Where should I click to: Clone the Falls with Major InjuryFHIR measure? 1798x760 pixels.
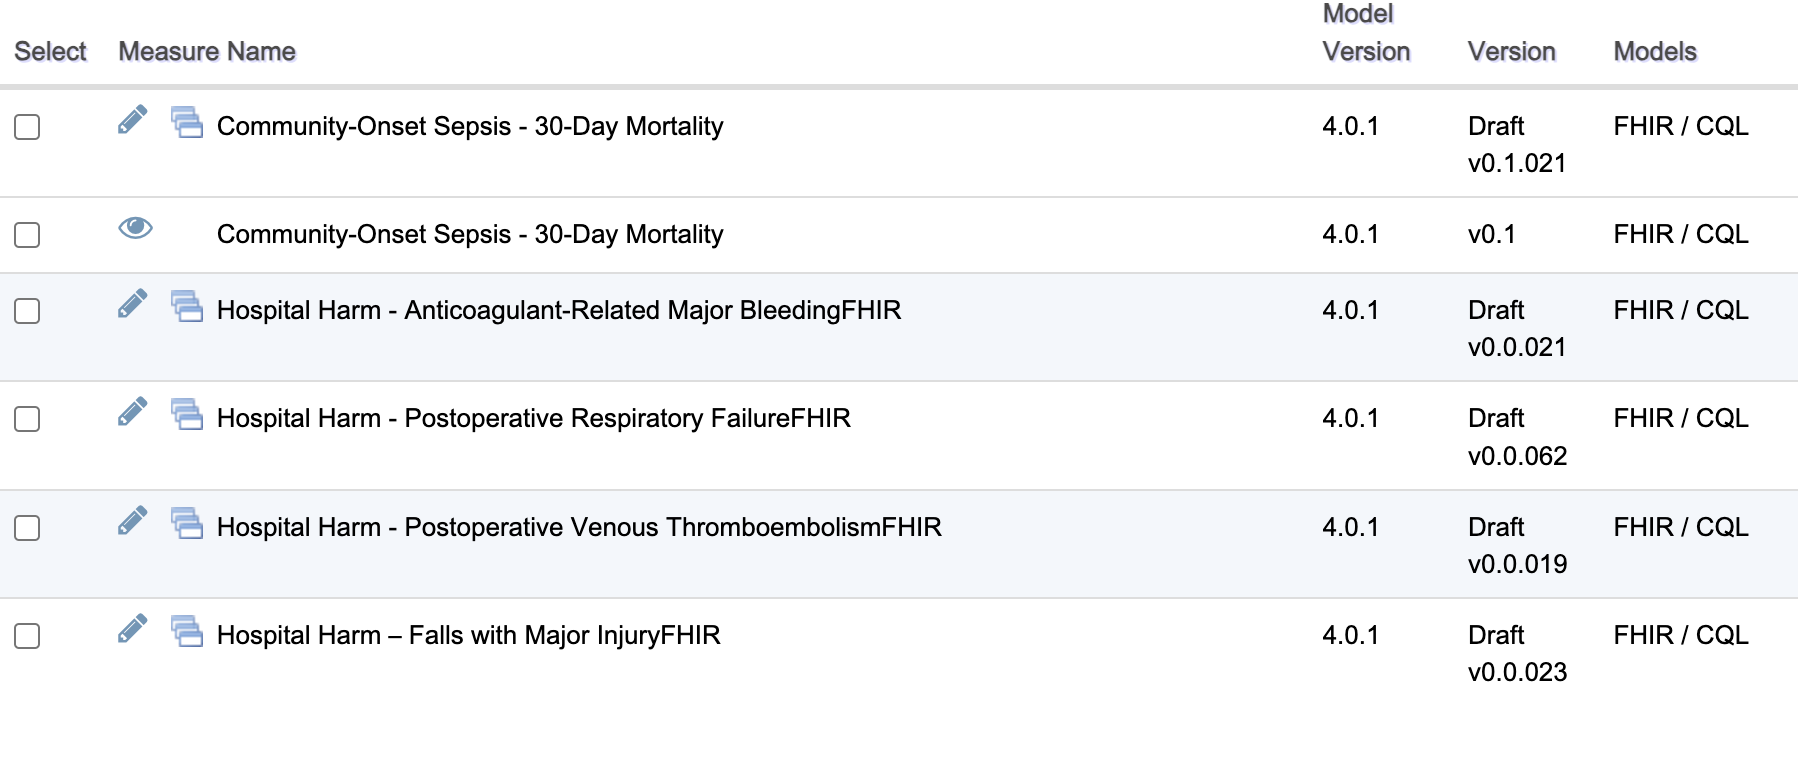(187, 631)
